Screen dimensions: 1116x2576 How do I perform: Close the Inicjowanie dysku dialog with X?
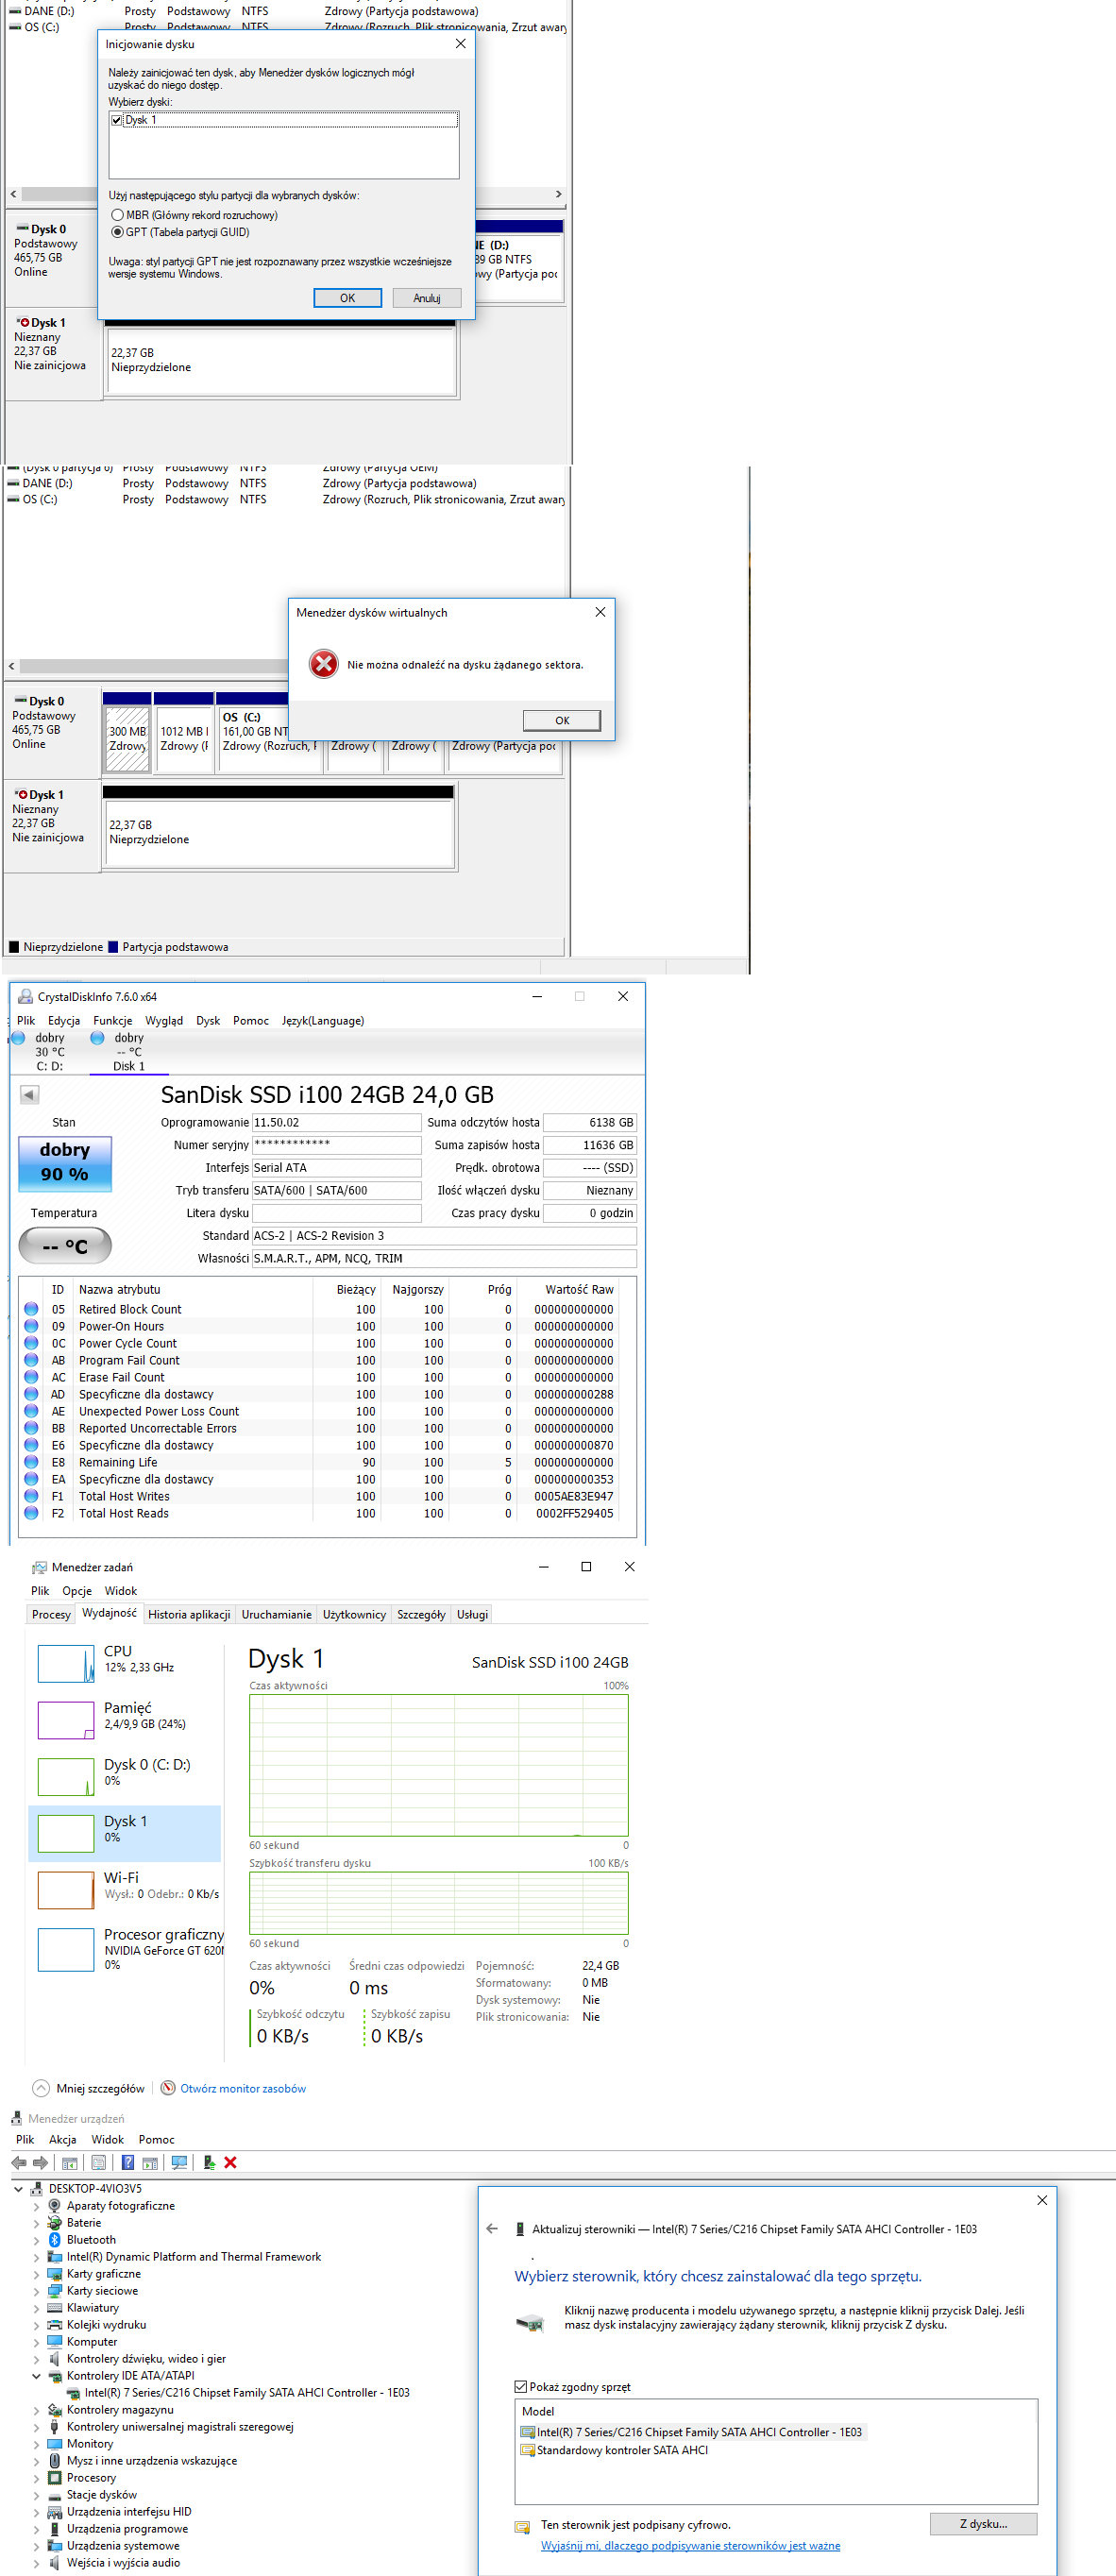pyautogui.click(x=460, y=44)
